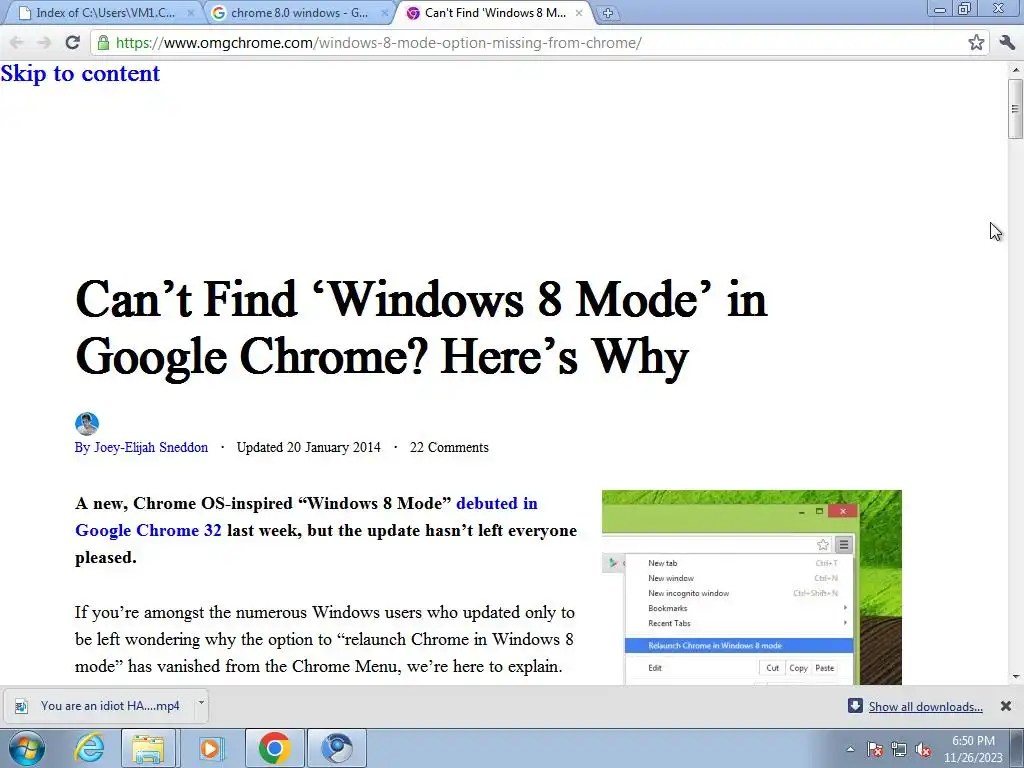Close the chrome 8.0 windows tab

click(385, 13)
